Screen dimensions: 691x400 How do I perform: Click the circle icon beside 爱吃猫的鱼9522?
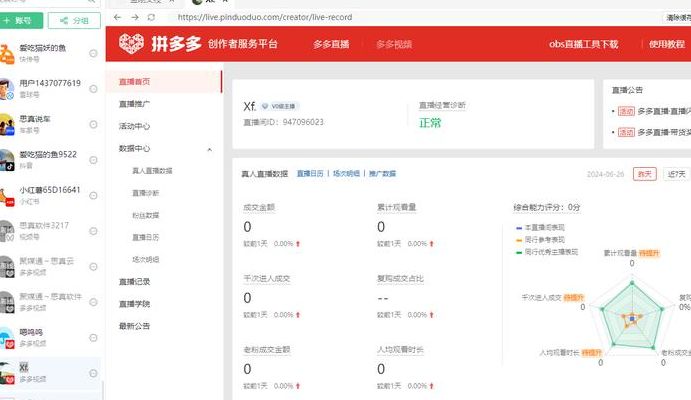93,160
